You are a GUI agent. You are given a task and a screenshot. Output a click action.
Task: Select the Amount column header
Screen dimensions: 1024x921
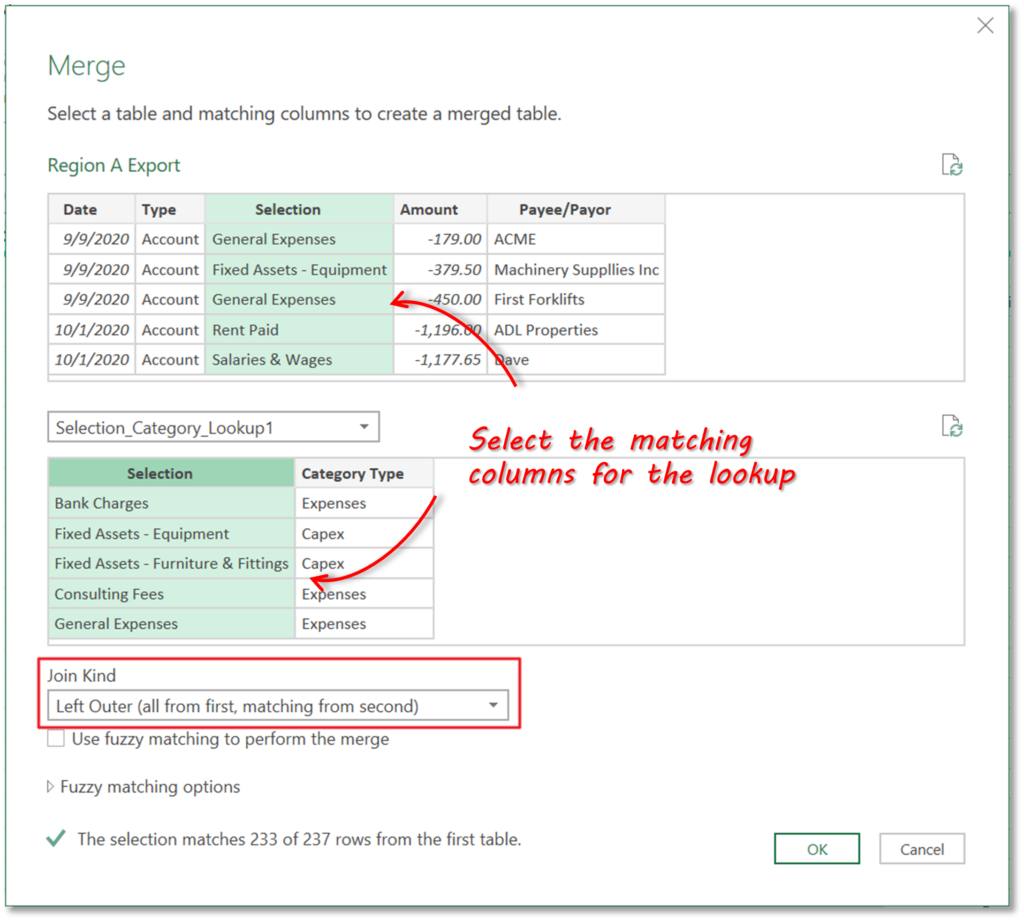pos(429,210)
